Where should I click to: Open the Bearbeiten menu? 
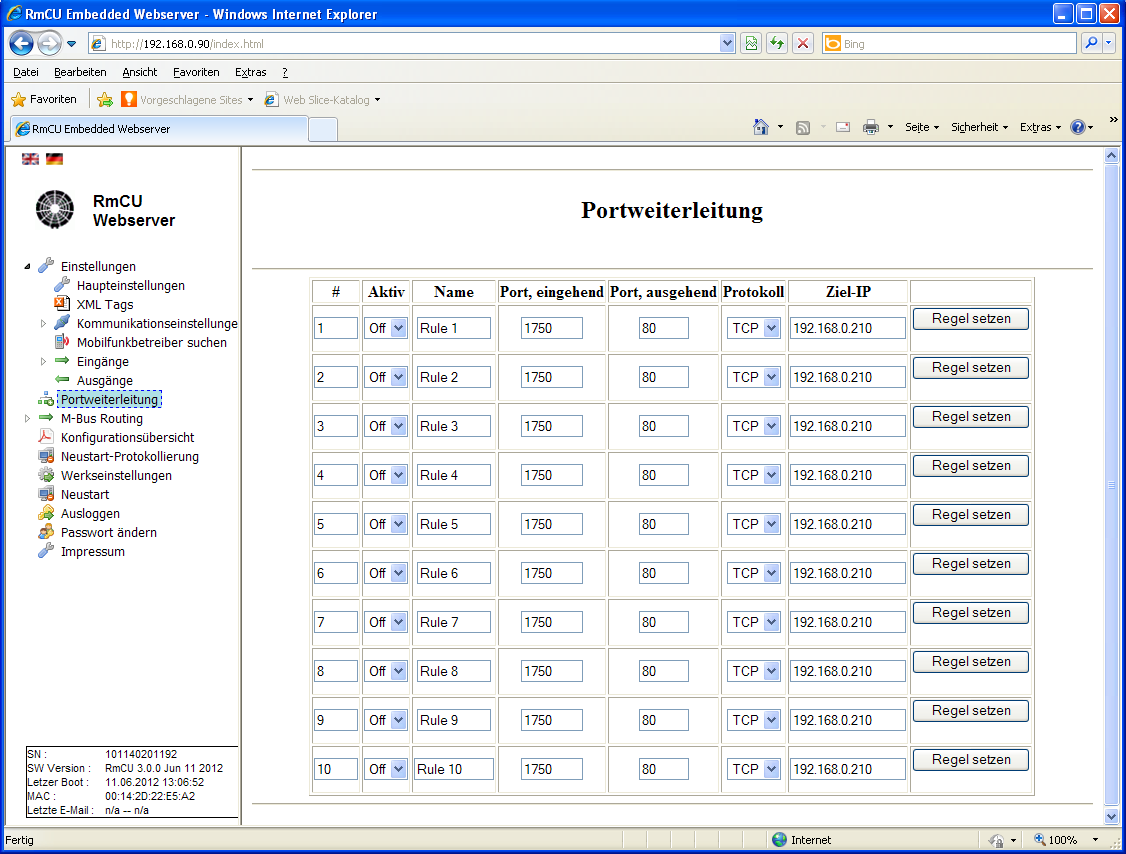pos(80,72)
